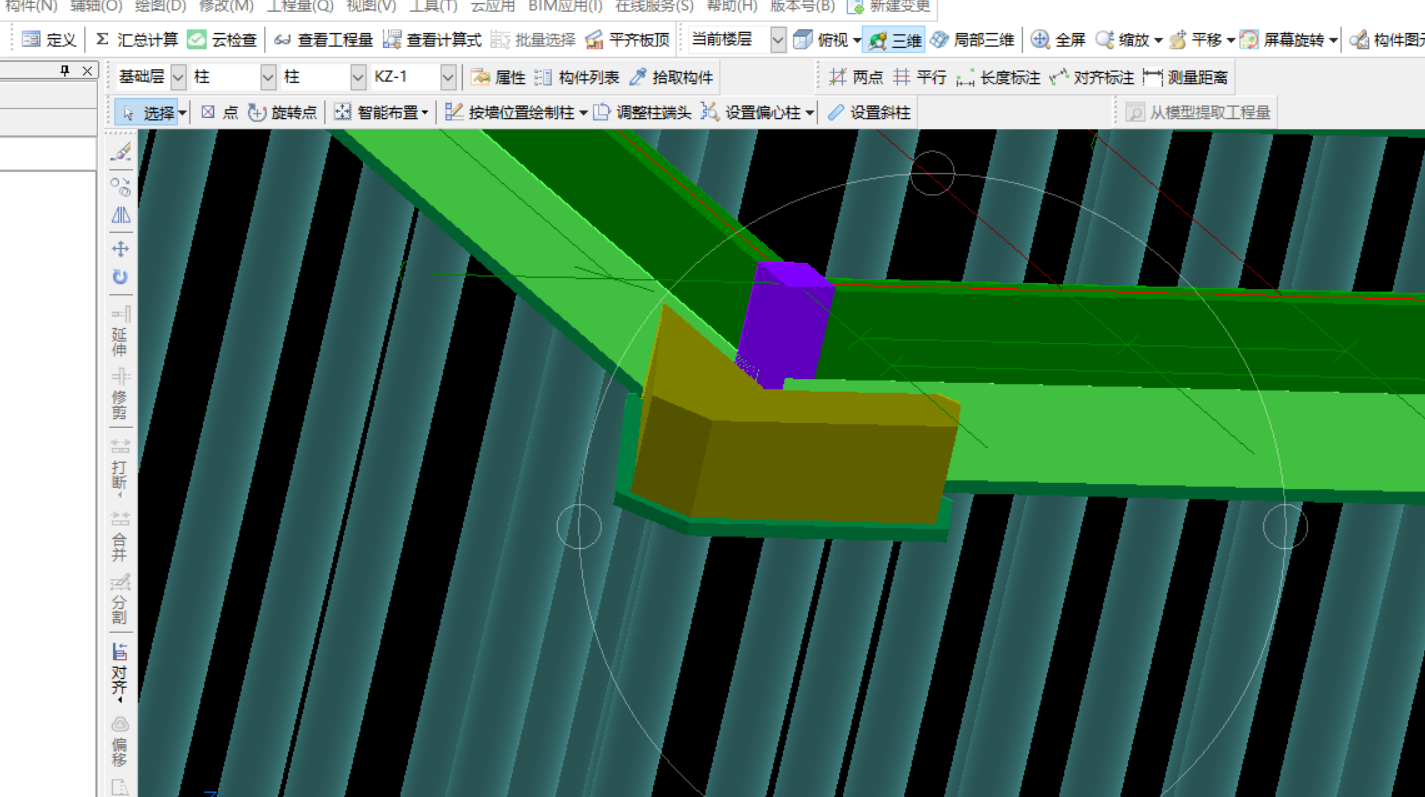Toggle the 三维 3D view button
Screen dimensions: 1425x797
(x=894, y=40)
